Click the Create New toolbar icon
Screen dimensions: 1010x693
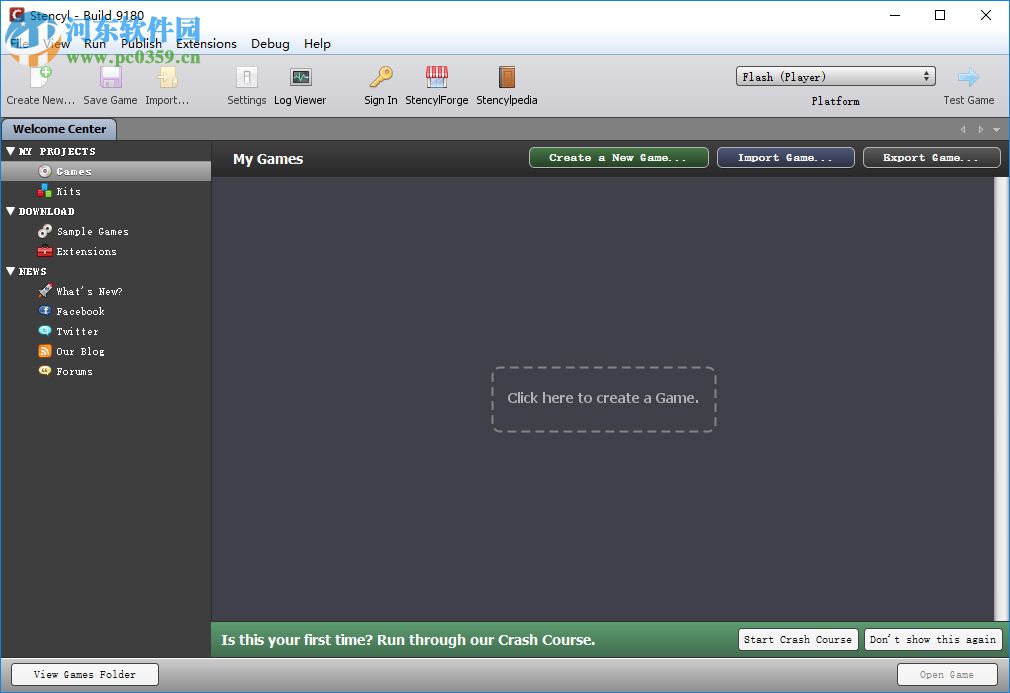(x=41, y=77)
